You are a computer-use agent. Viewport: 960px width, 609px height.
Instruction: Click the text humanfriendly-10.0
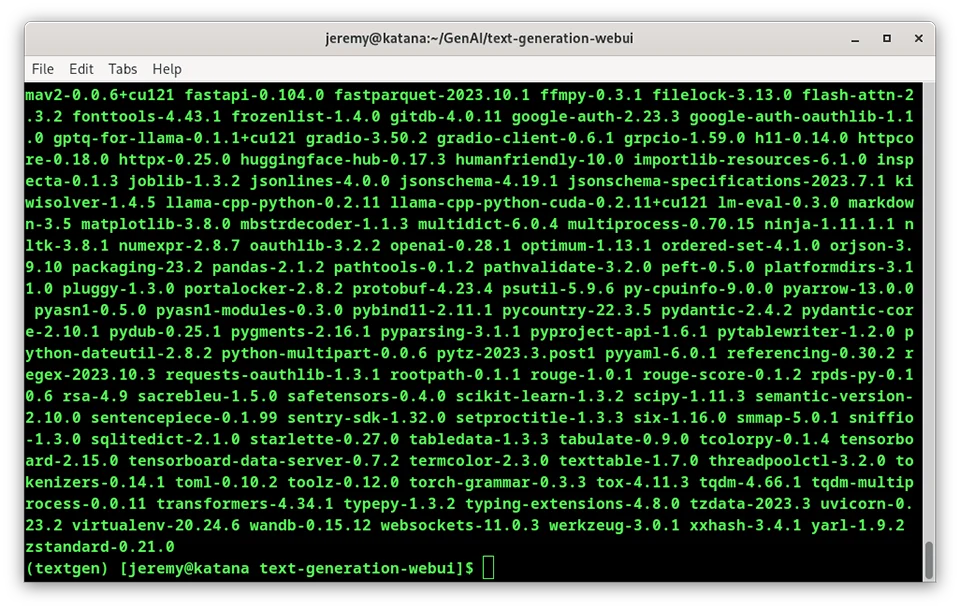[x=539, y=160]
